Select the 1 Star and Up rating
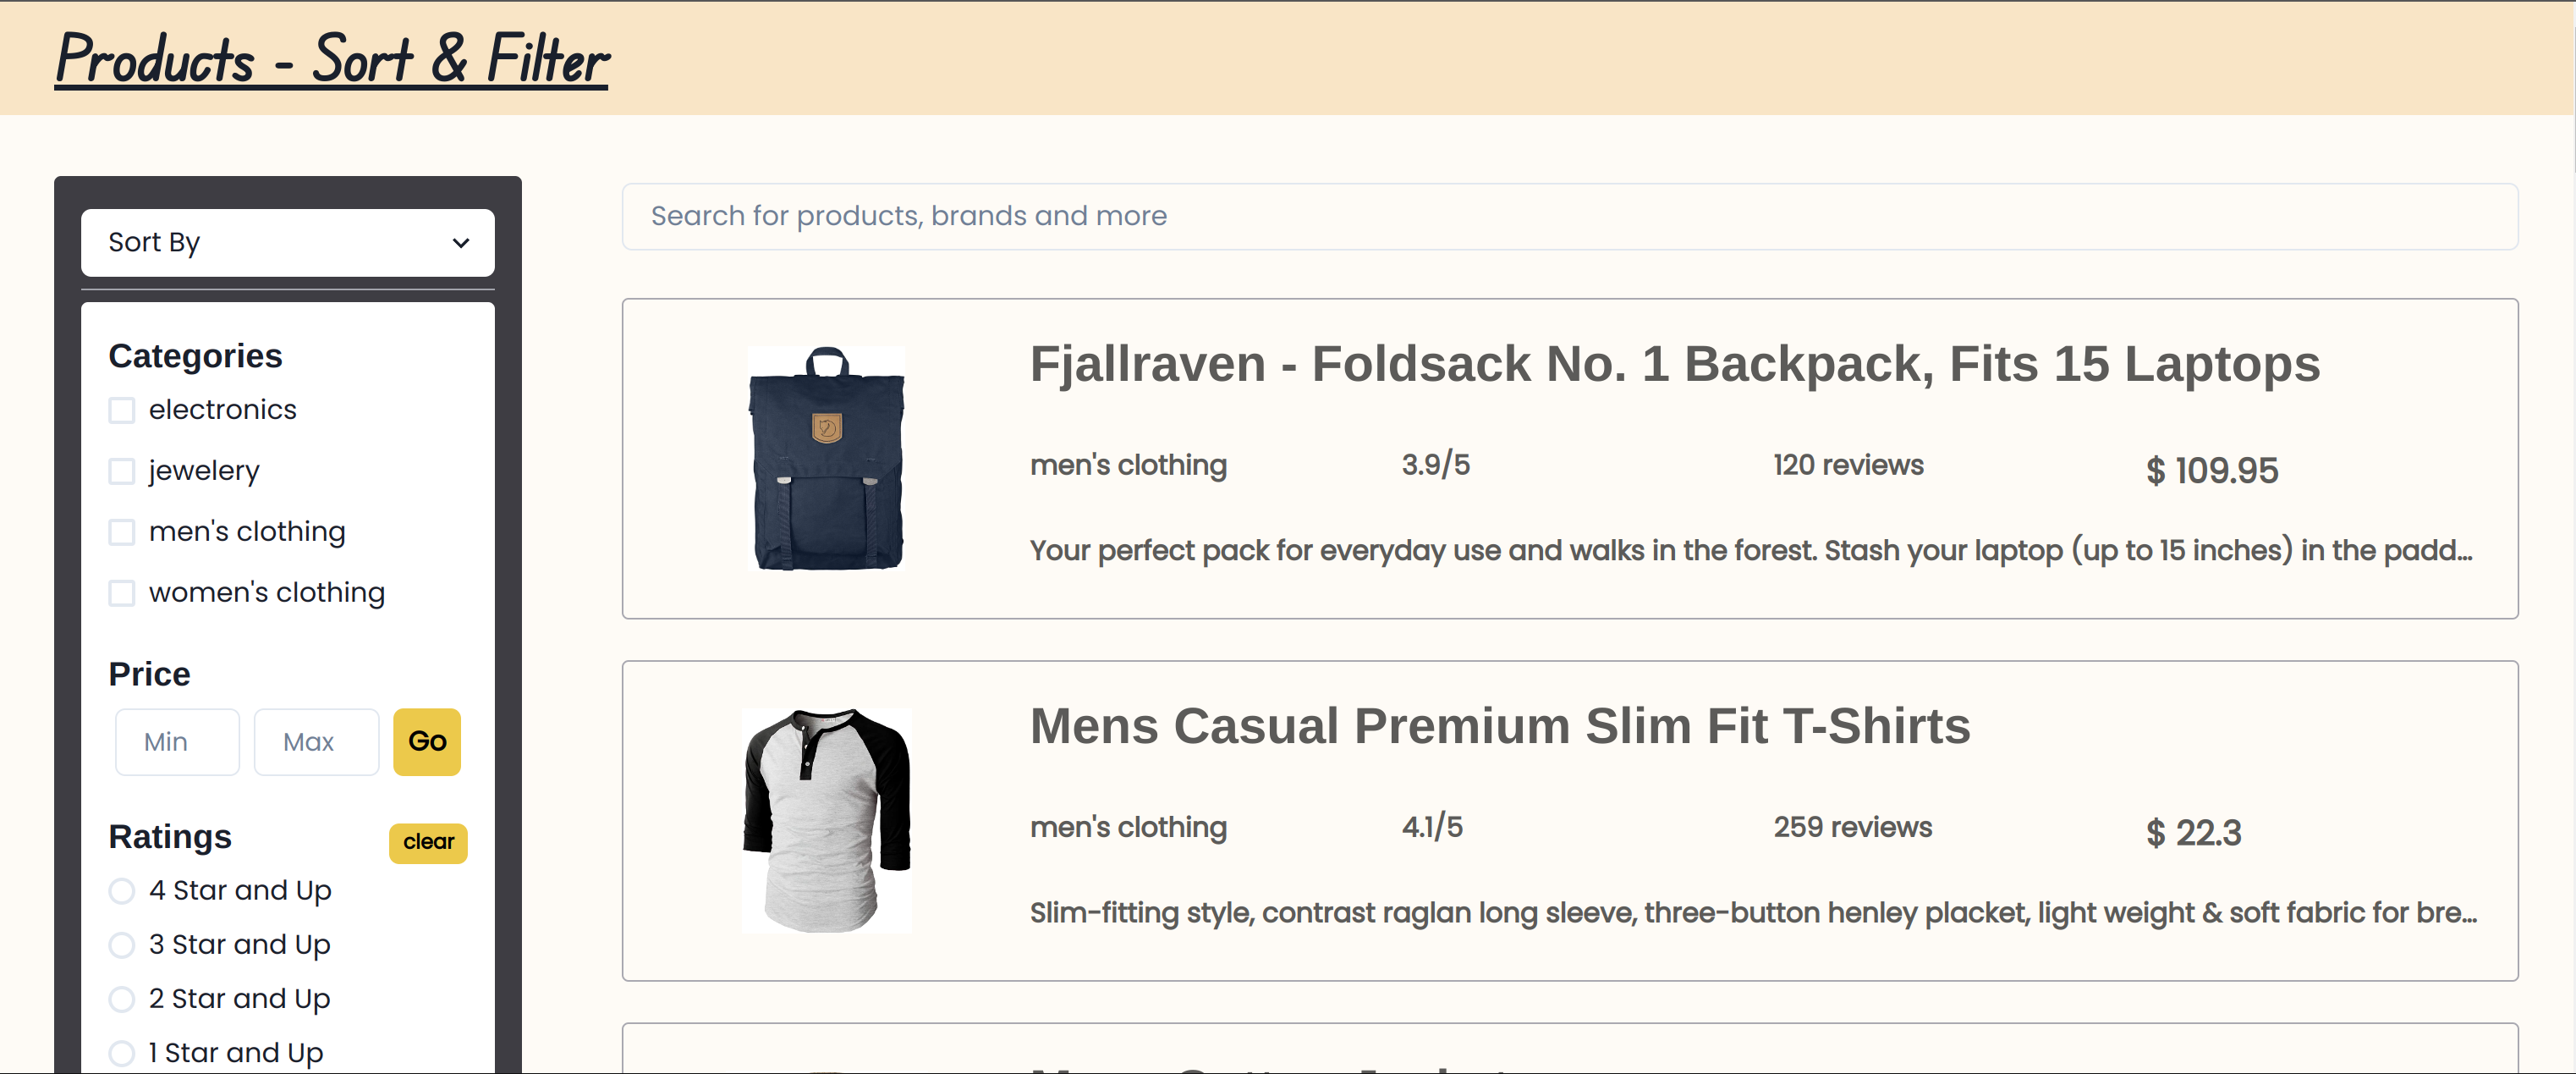 pyautogui.click(x=121, y=1052)
